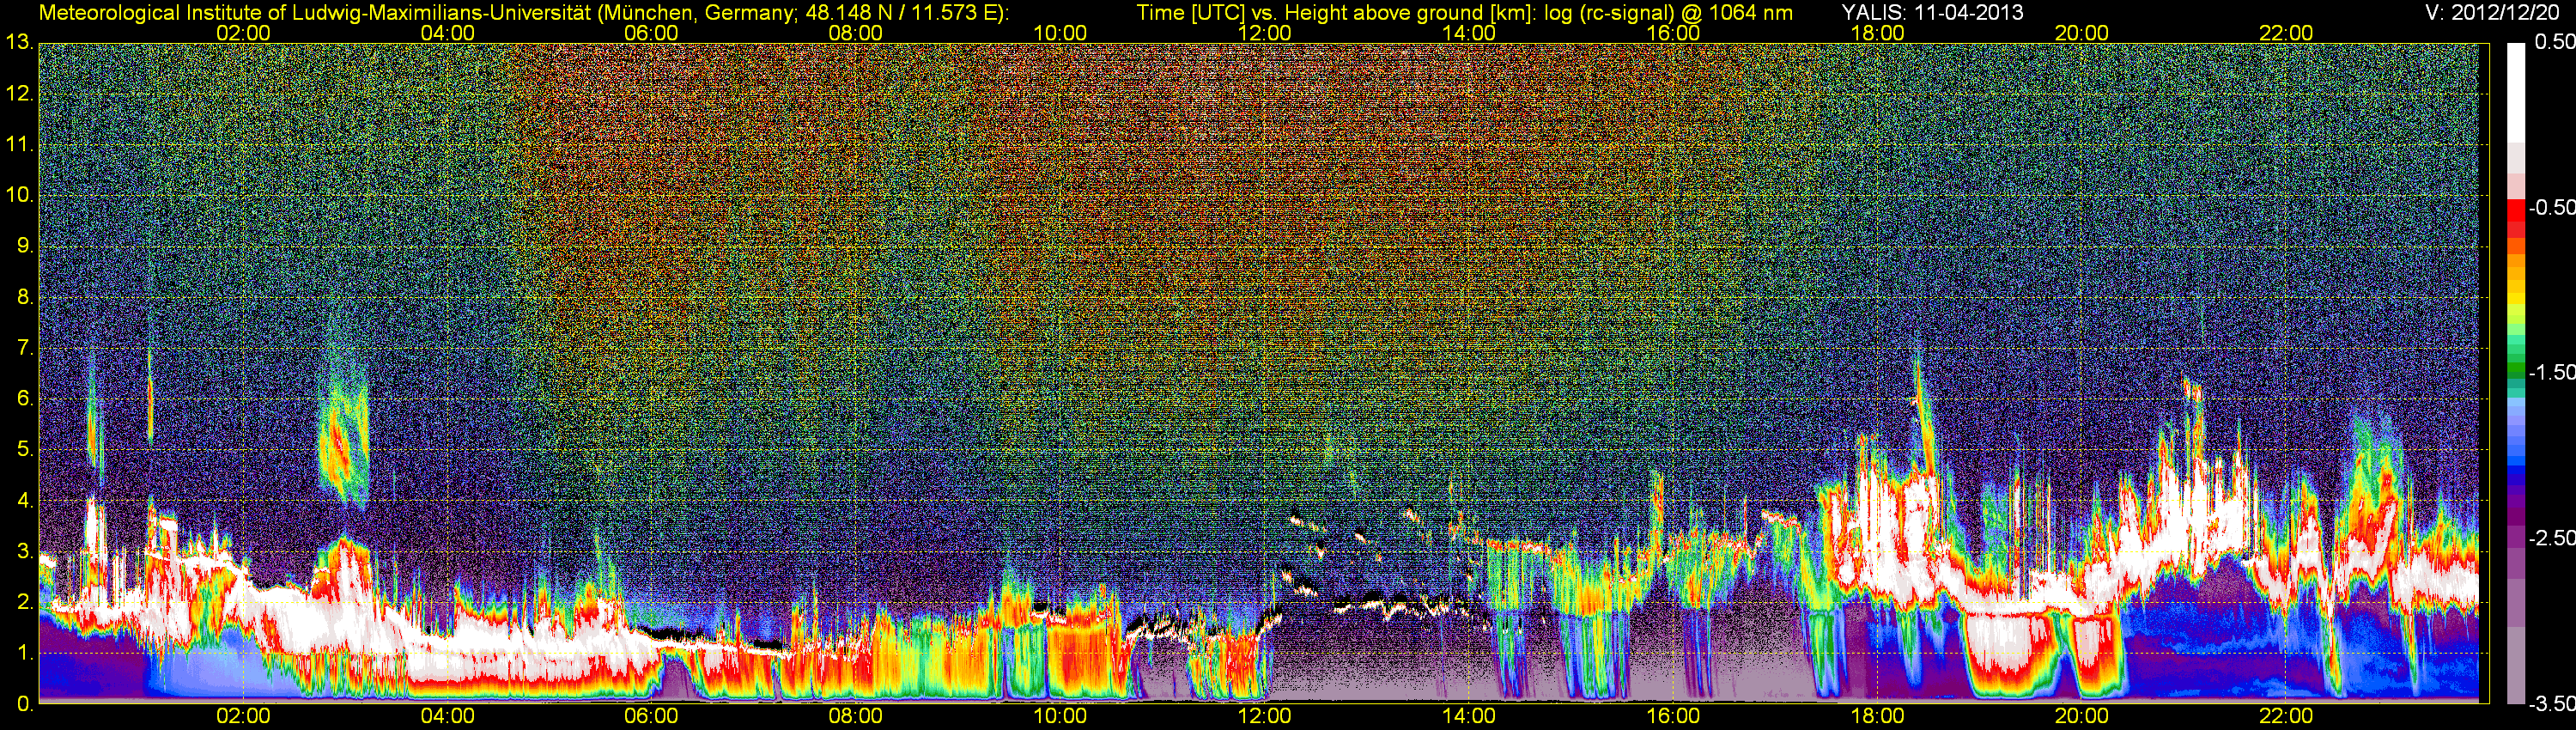This screenshot has height=730, width=2576.
Task: Click '14:00' on the top time axis
Action: coord(1469,33)
